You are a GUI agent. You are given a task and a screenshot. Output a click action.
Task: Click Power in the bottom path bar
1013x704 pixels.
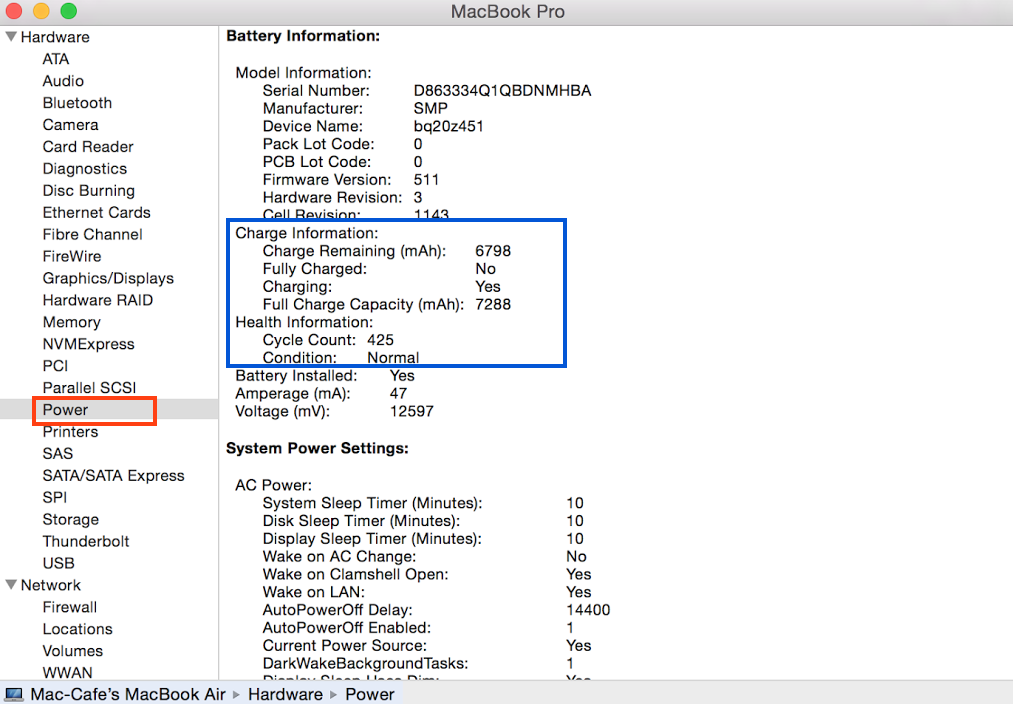pyautogui.click(x=370, y=694)
